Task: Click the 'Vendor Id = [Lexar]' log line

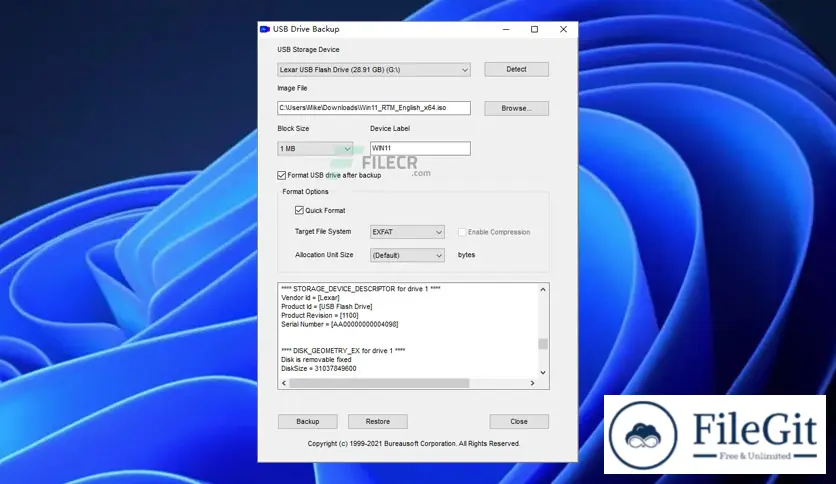Action: [310, 298]
